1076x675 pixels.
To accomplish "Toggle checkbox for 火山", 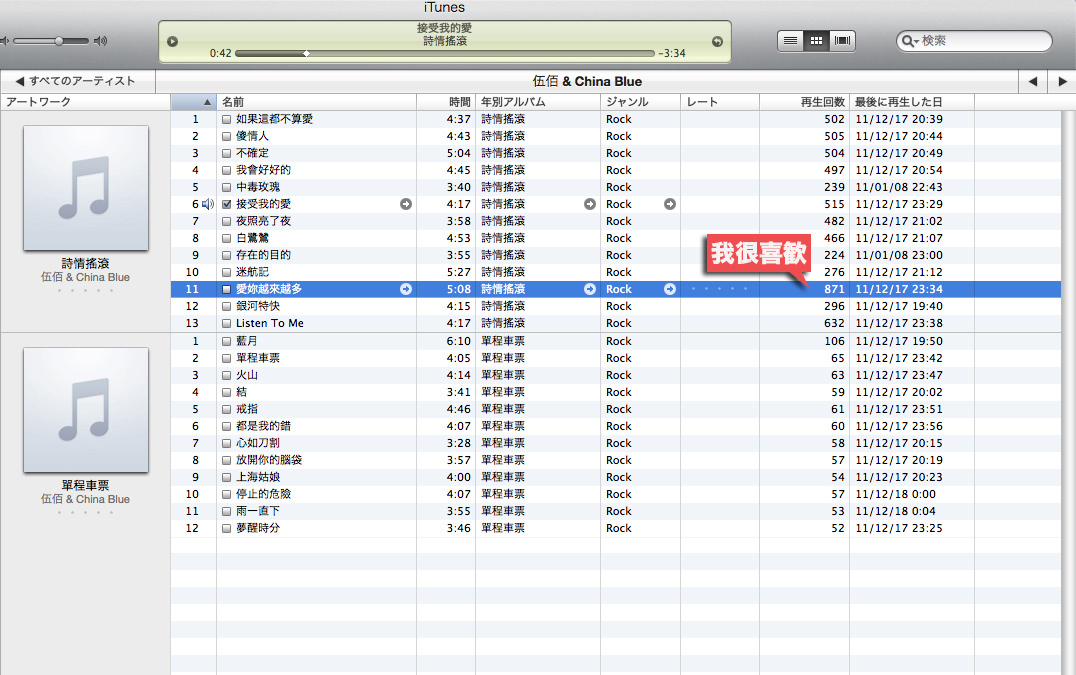I will pos(226,376).
